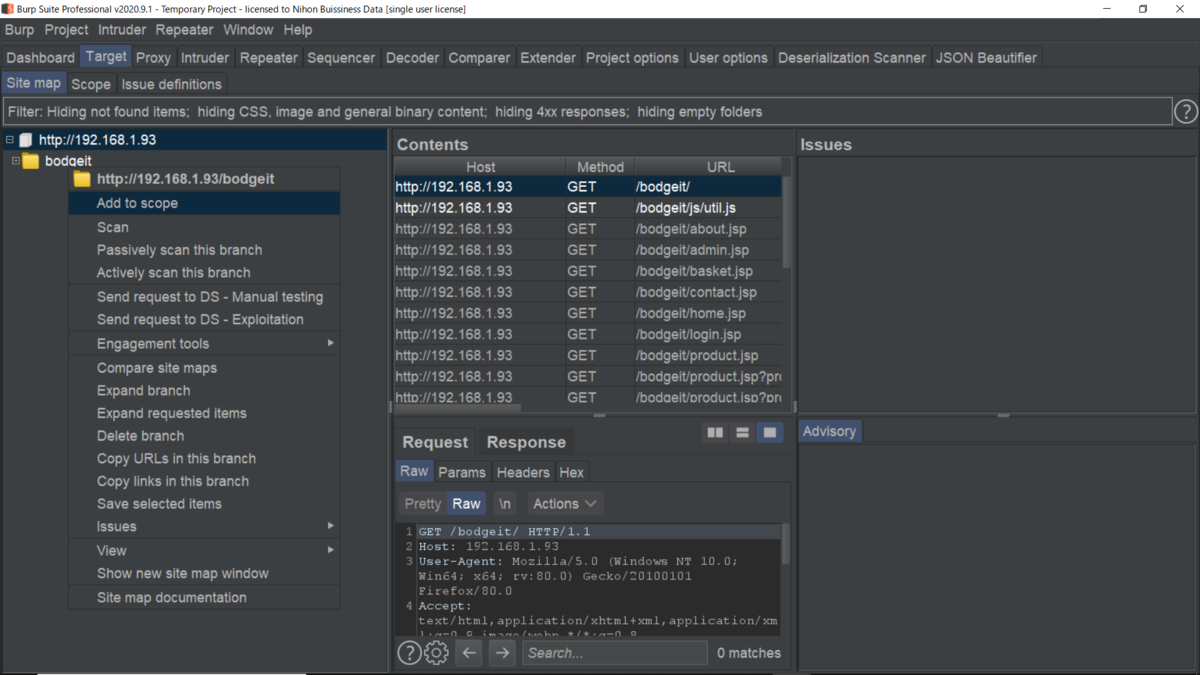Open the Actions dropdown
This screenshot has width=1200, height=675.
pos(565,504)
